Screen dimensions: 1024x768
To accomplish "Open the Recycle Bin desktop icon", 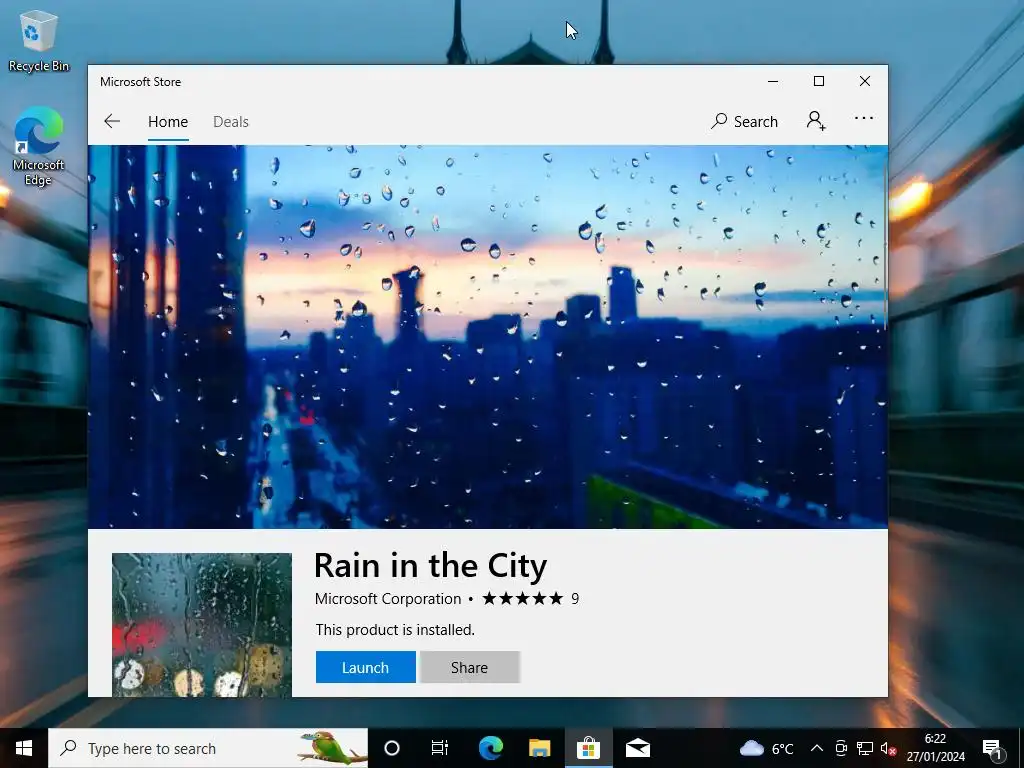I will (39, 42).
